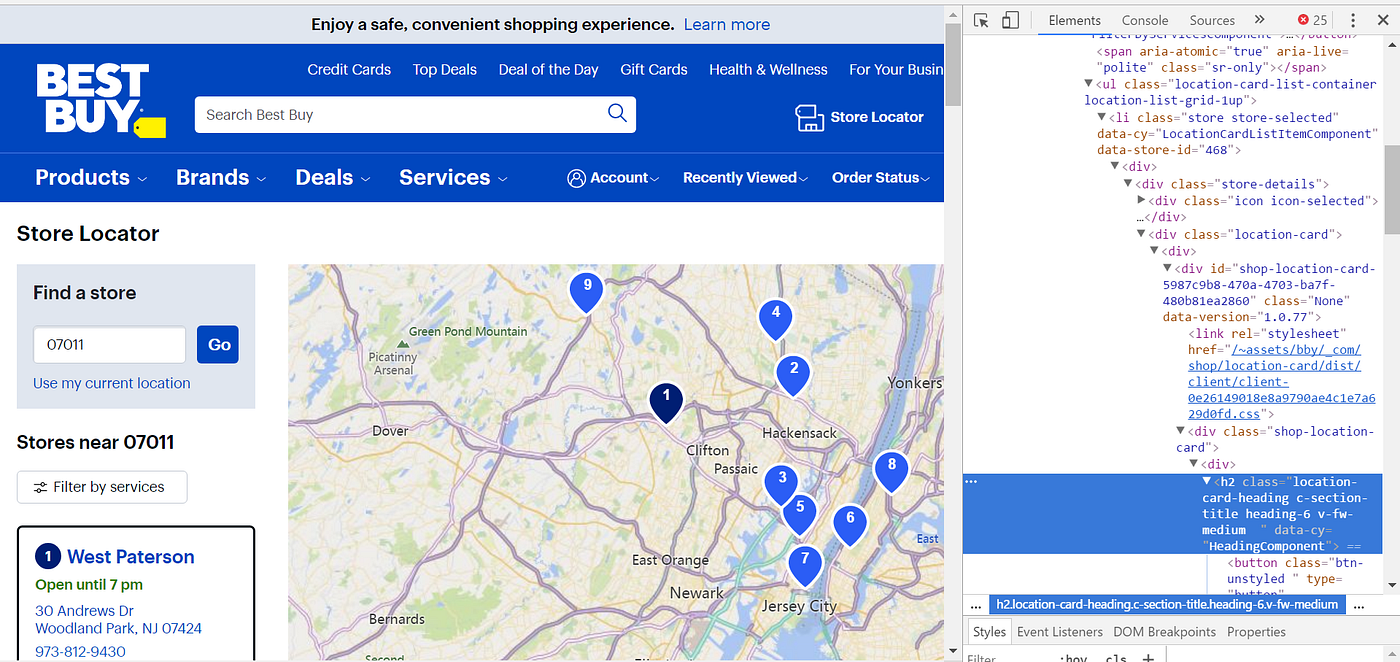Click the number 1 badge beside West Paterson
The image size is (1400, 662).
47,556
